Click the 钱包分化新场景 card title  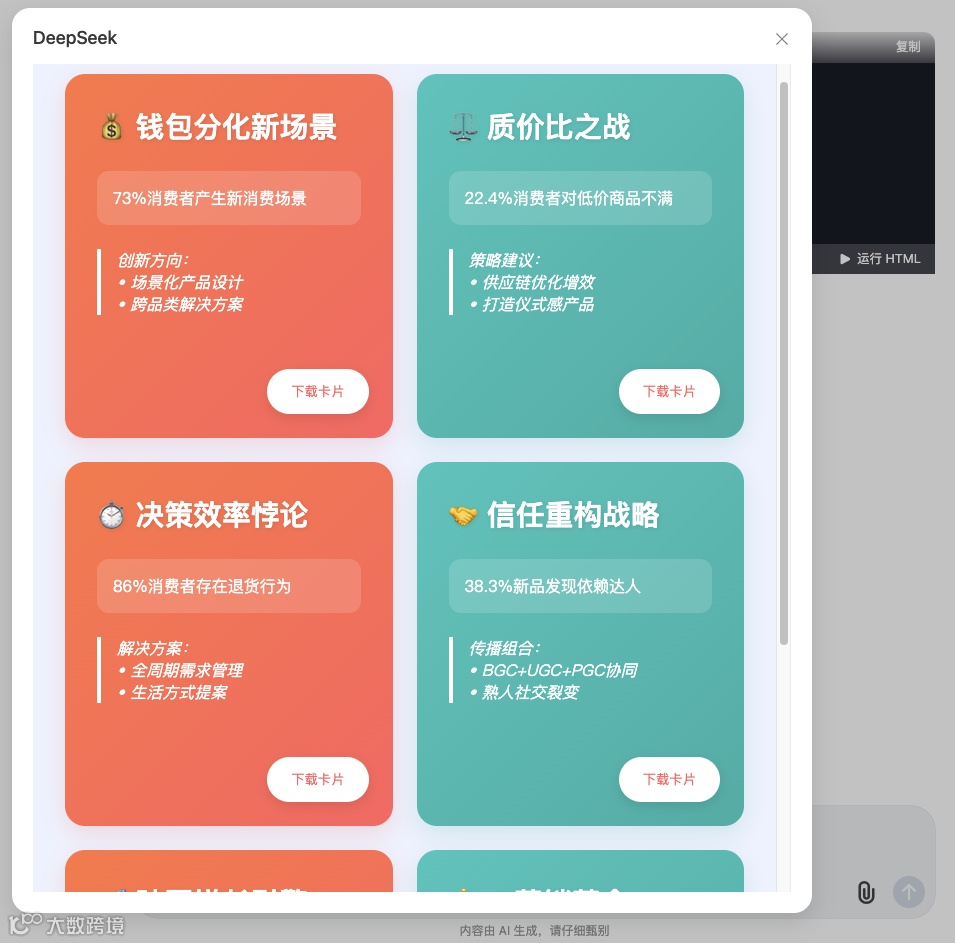coord(236,127)
